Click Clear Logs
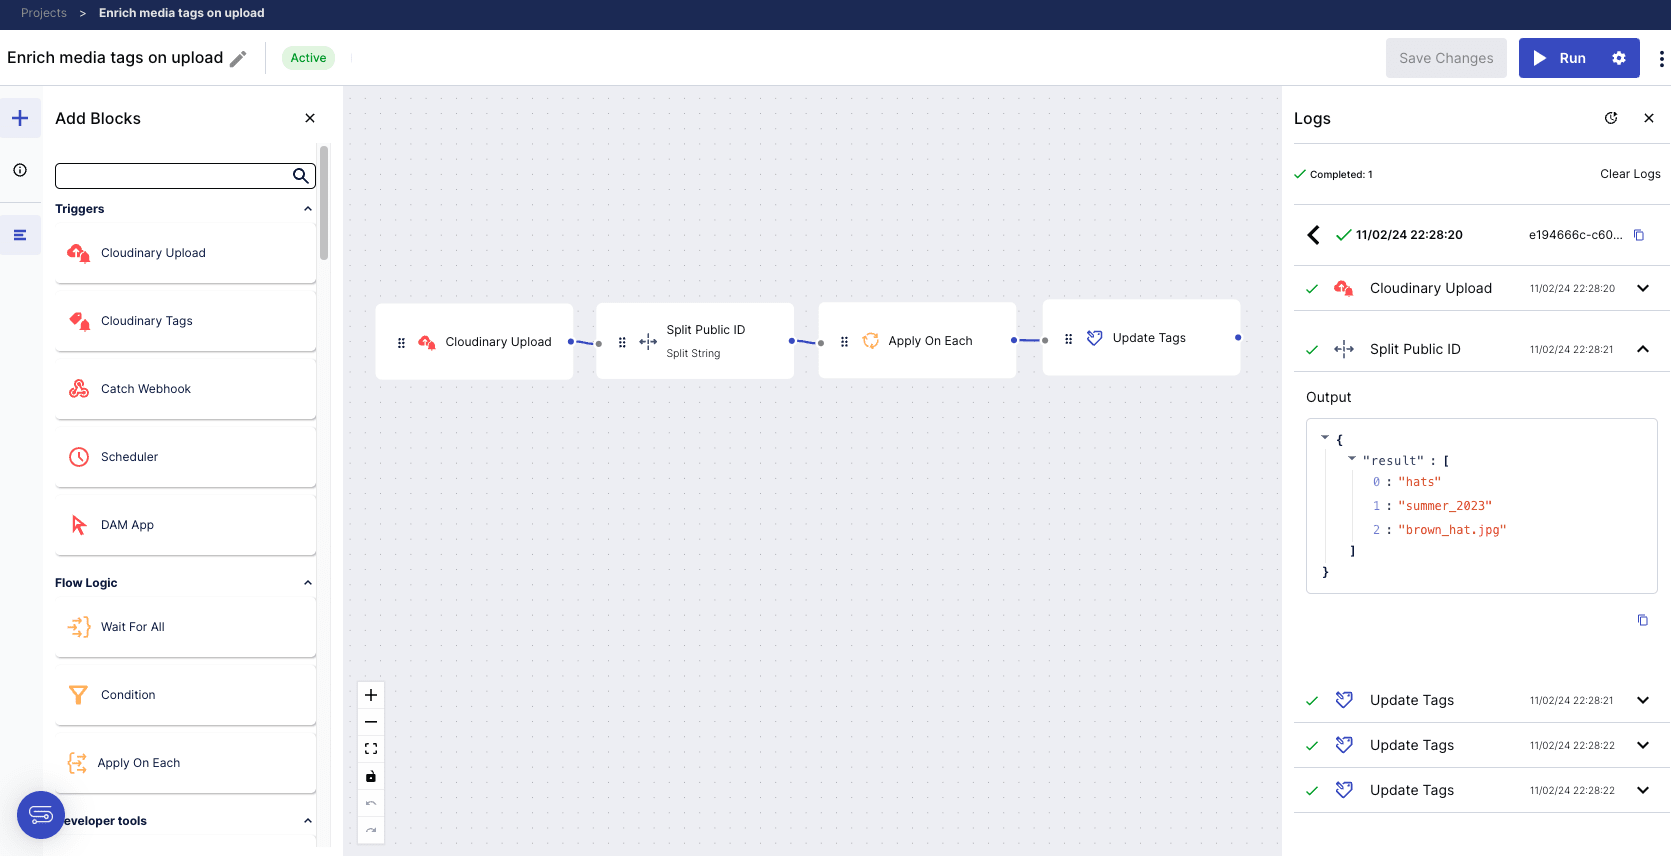 click(x=1630, y=174)
